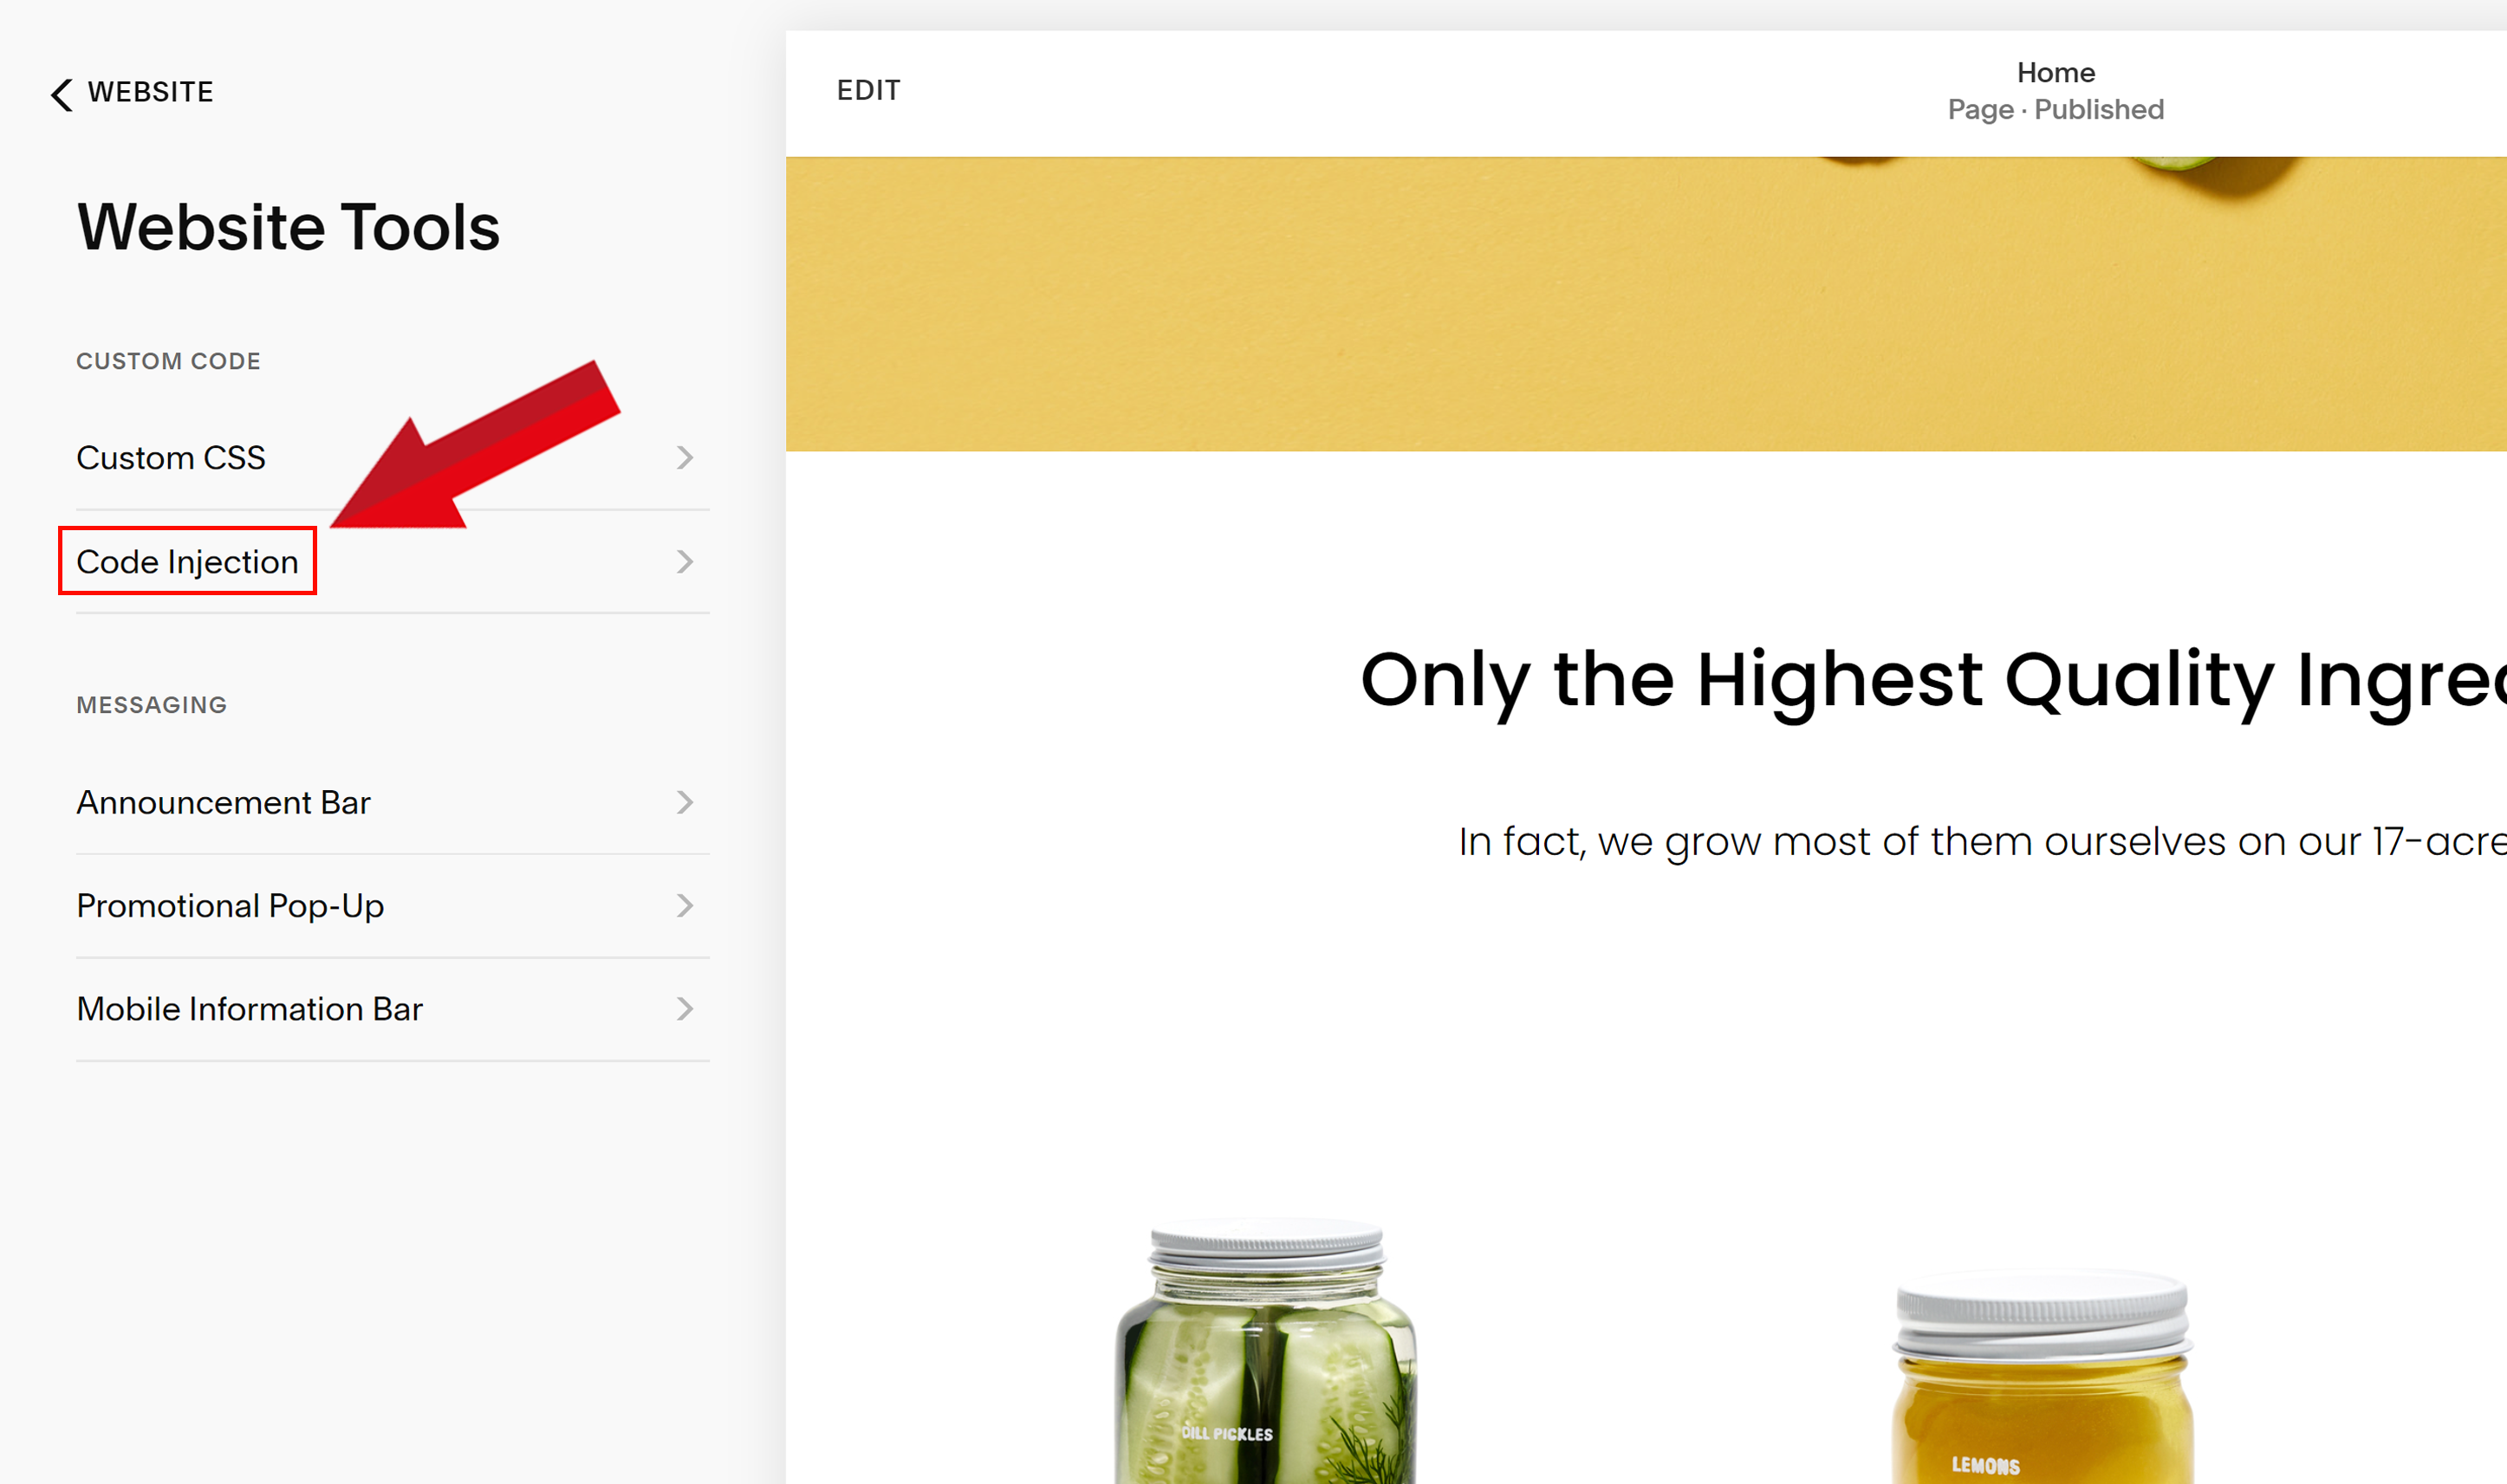The width and height of the screenshot is (2507, 1484).
Task: Click the chevron next to Promotional Pop-Up
Action: click(684, 904)
